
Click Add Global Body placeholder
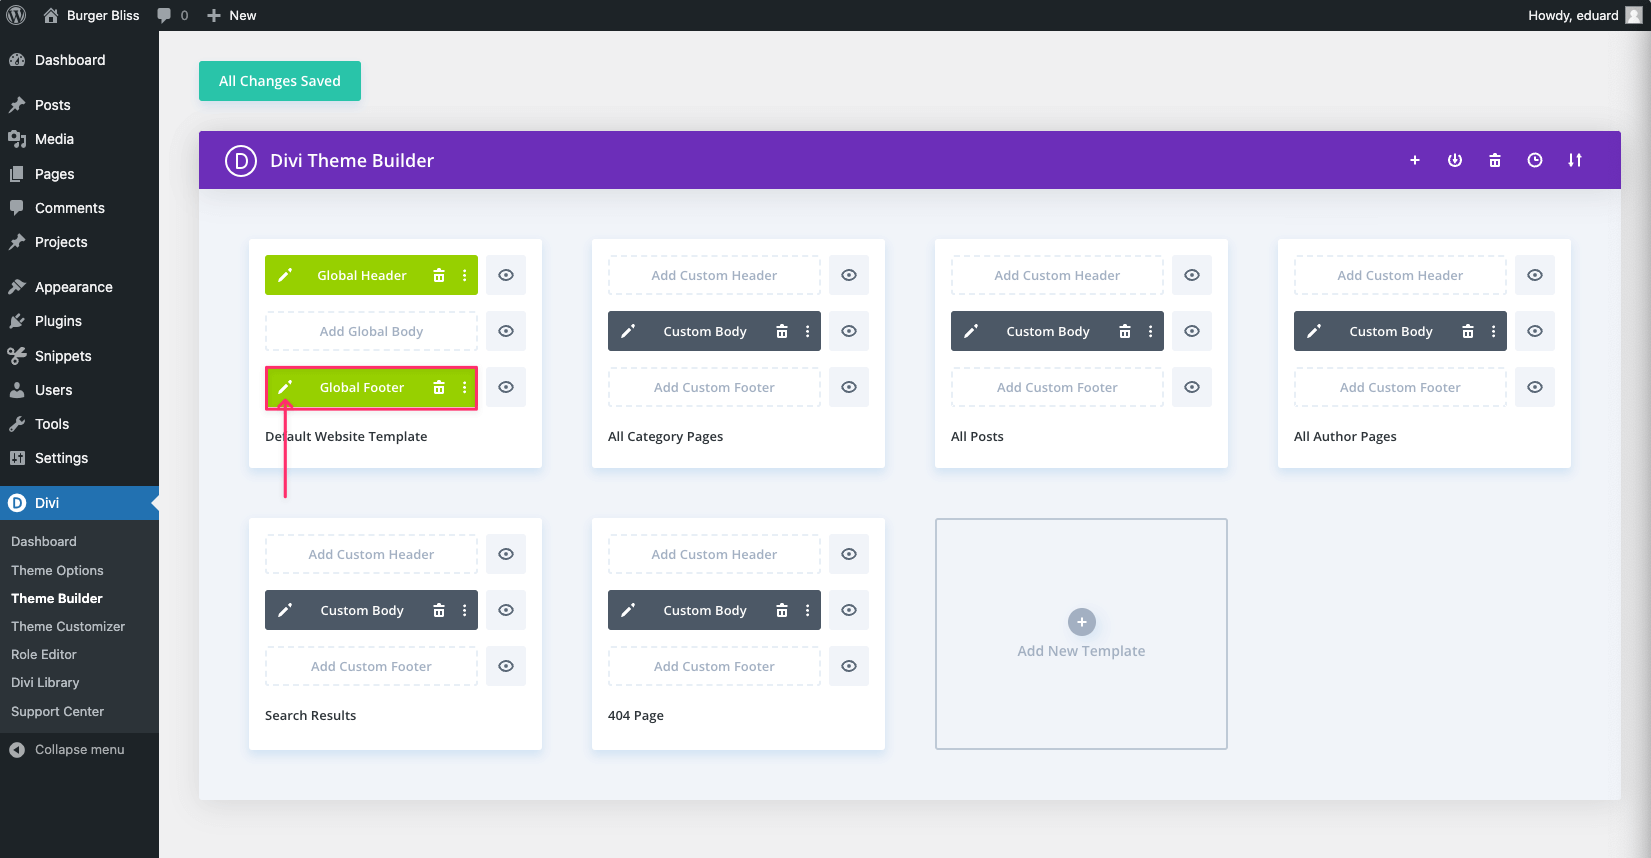click(x=371, y=331)
